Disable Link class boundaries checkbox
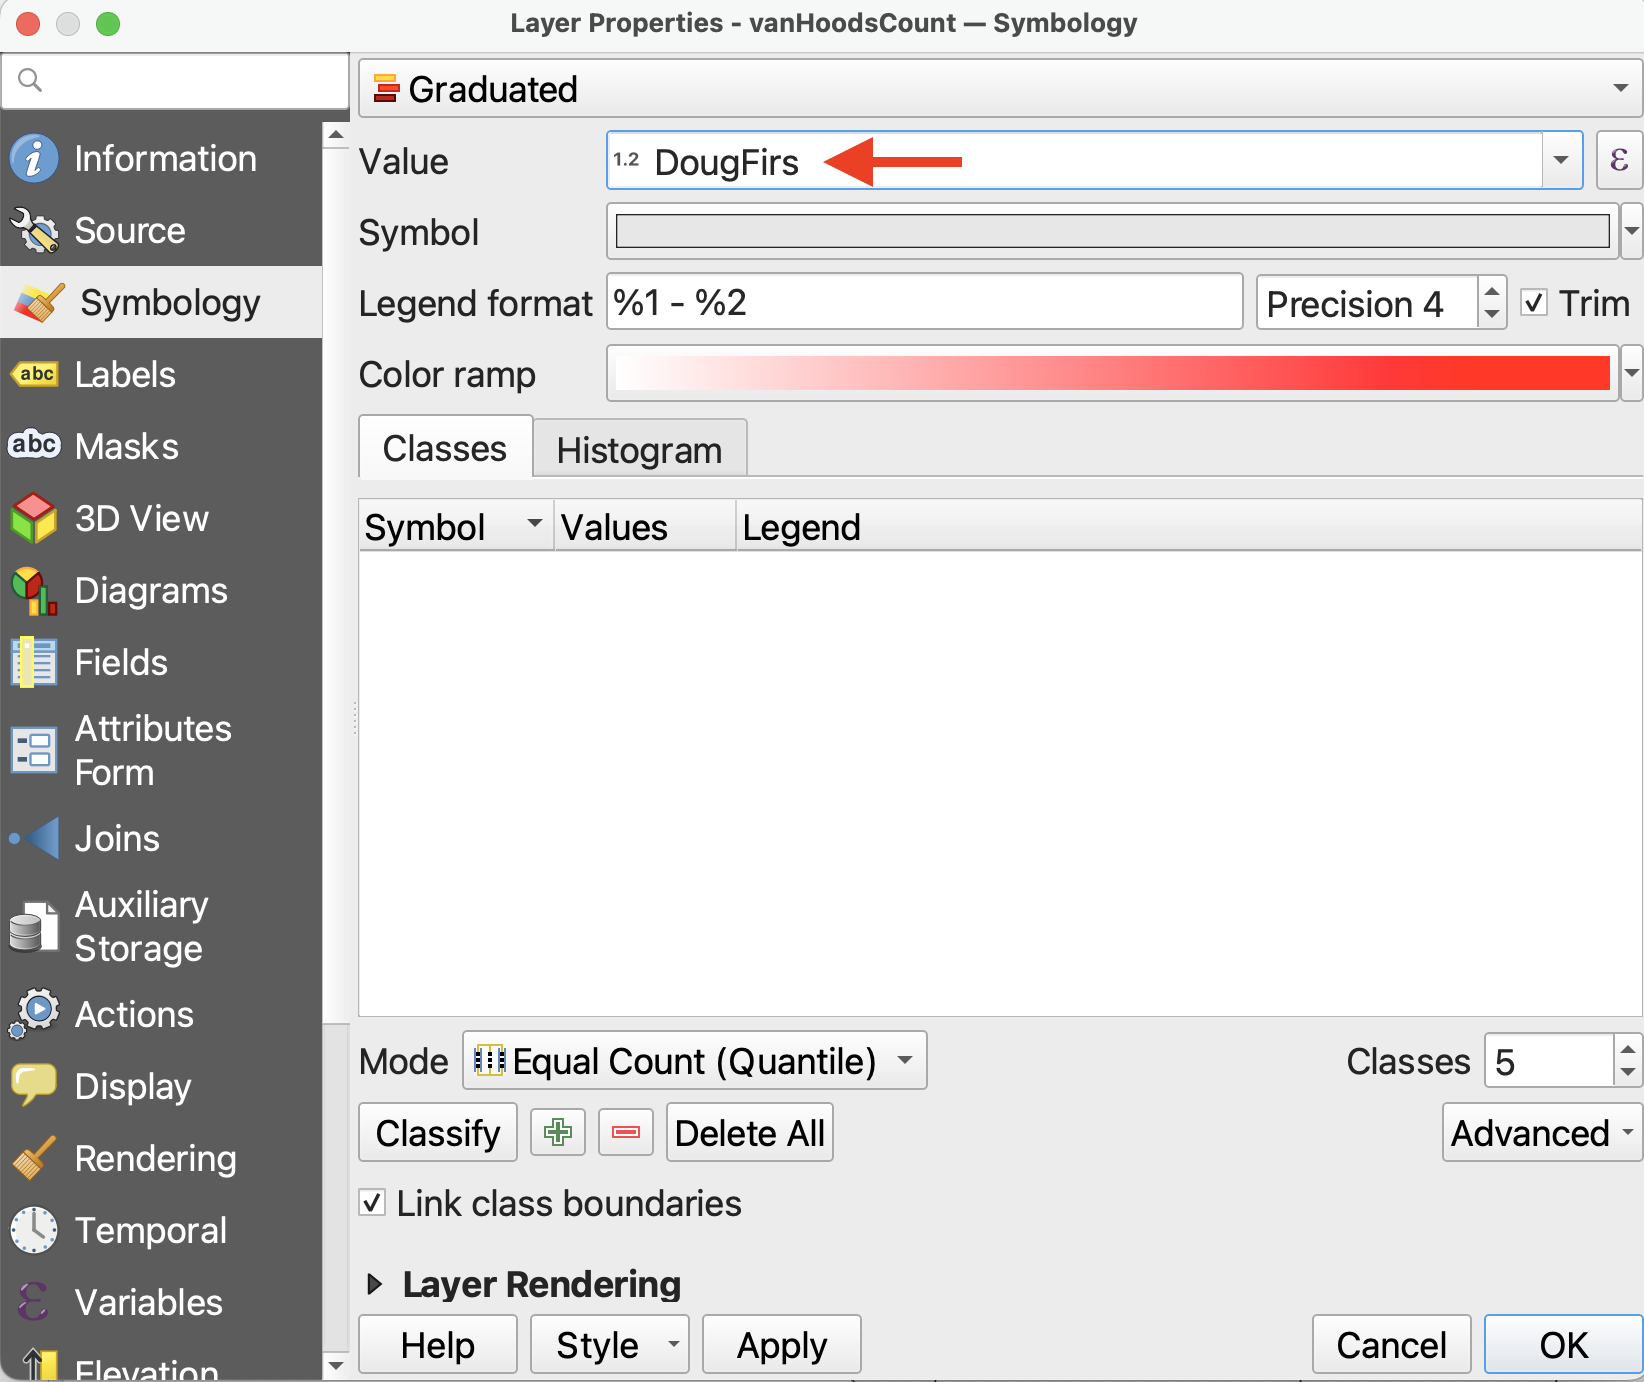This screenshot has height=1382, width=1644. coord(372,1203)
